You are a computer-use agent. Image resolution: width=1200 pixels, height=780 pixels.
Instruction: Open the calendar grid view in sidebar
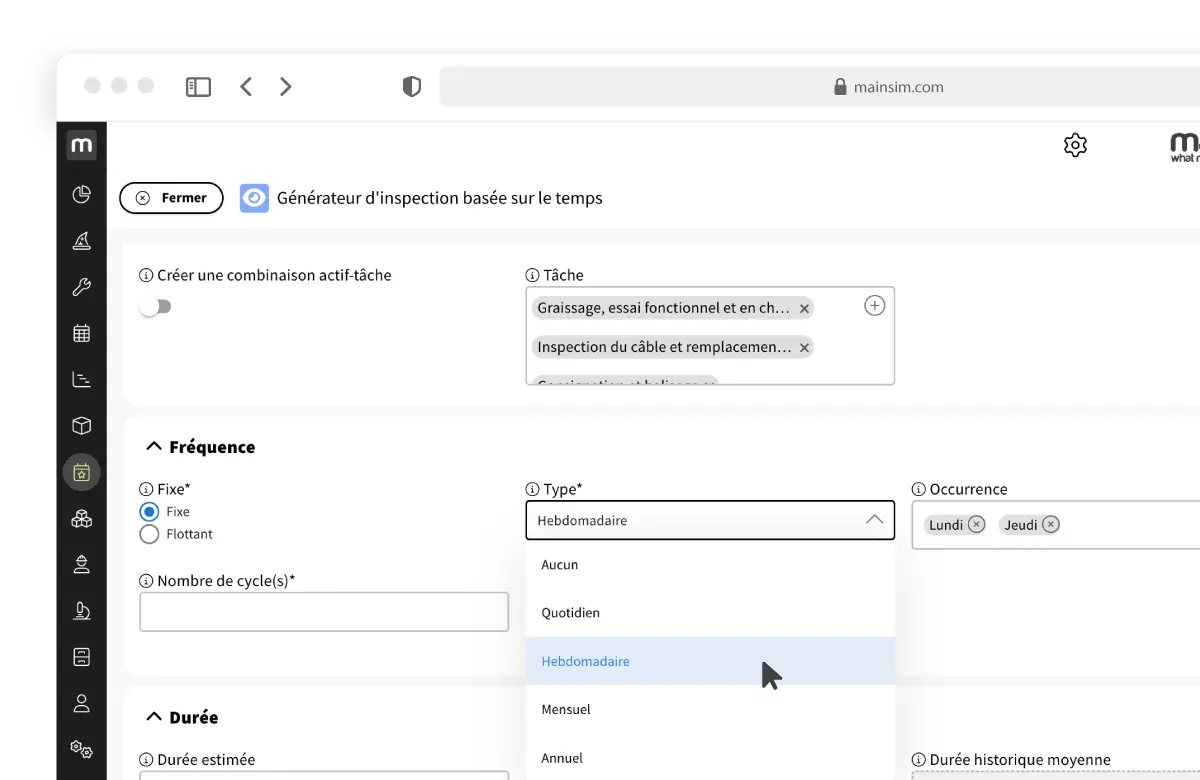82,334
